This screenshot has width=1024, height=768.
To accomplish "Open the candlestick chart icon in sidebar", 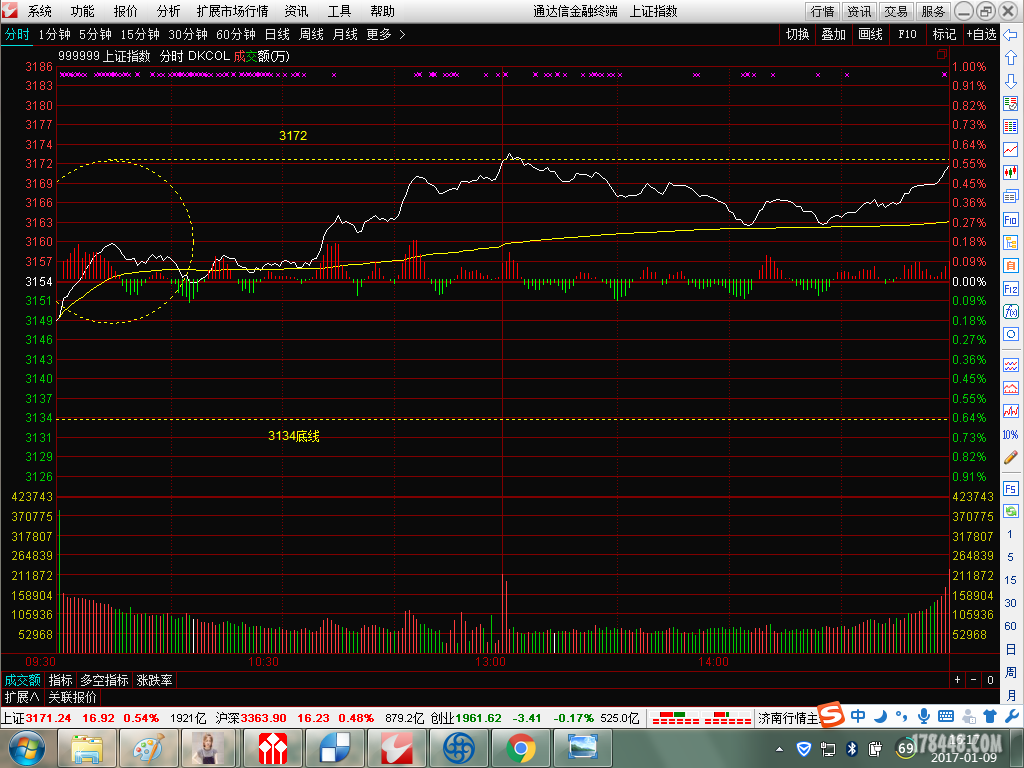I will click(x=1011, y=172).
